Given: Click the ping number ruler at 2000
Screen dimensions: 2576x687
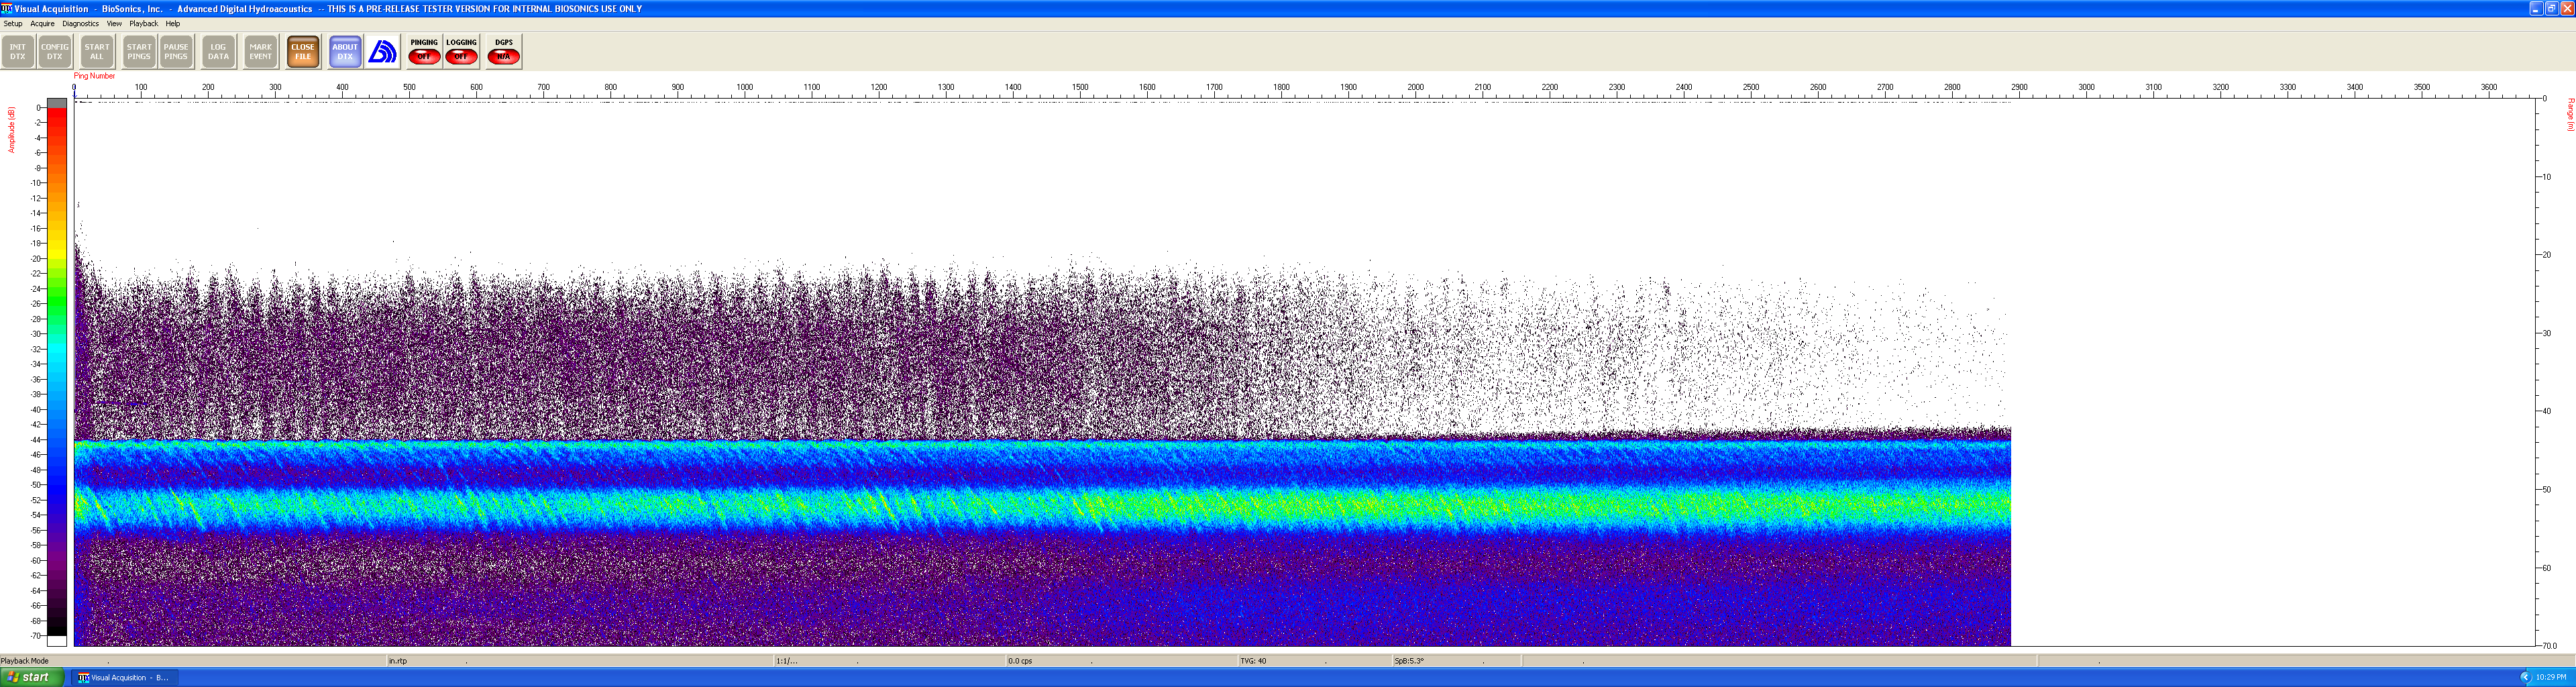Looking at the screenshot, I should coord(1416,88).
